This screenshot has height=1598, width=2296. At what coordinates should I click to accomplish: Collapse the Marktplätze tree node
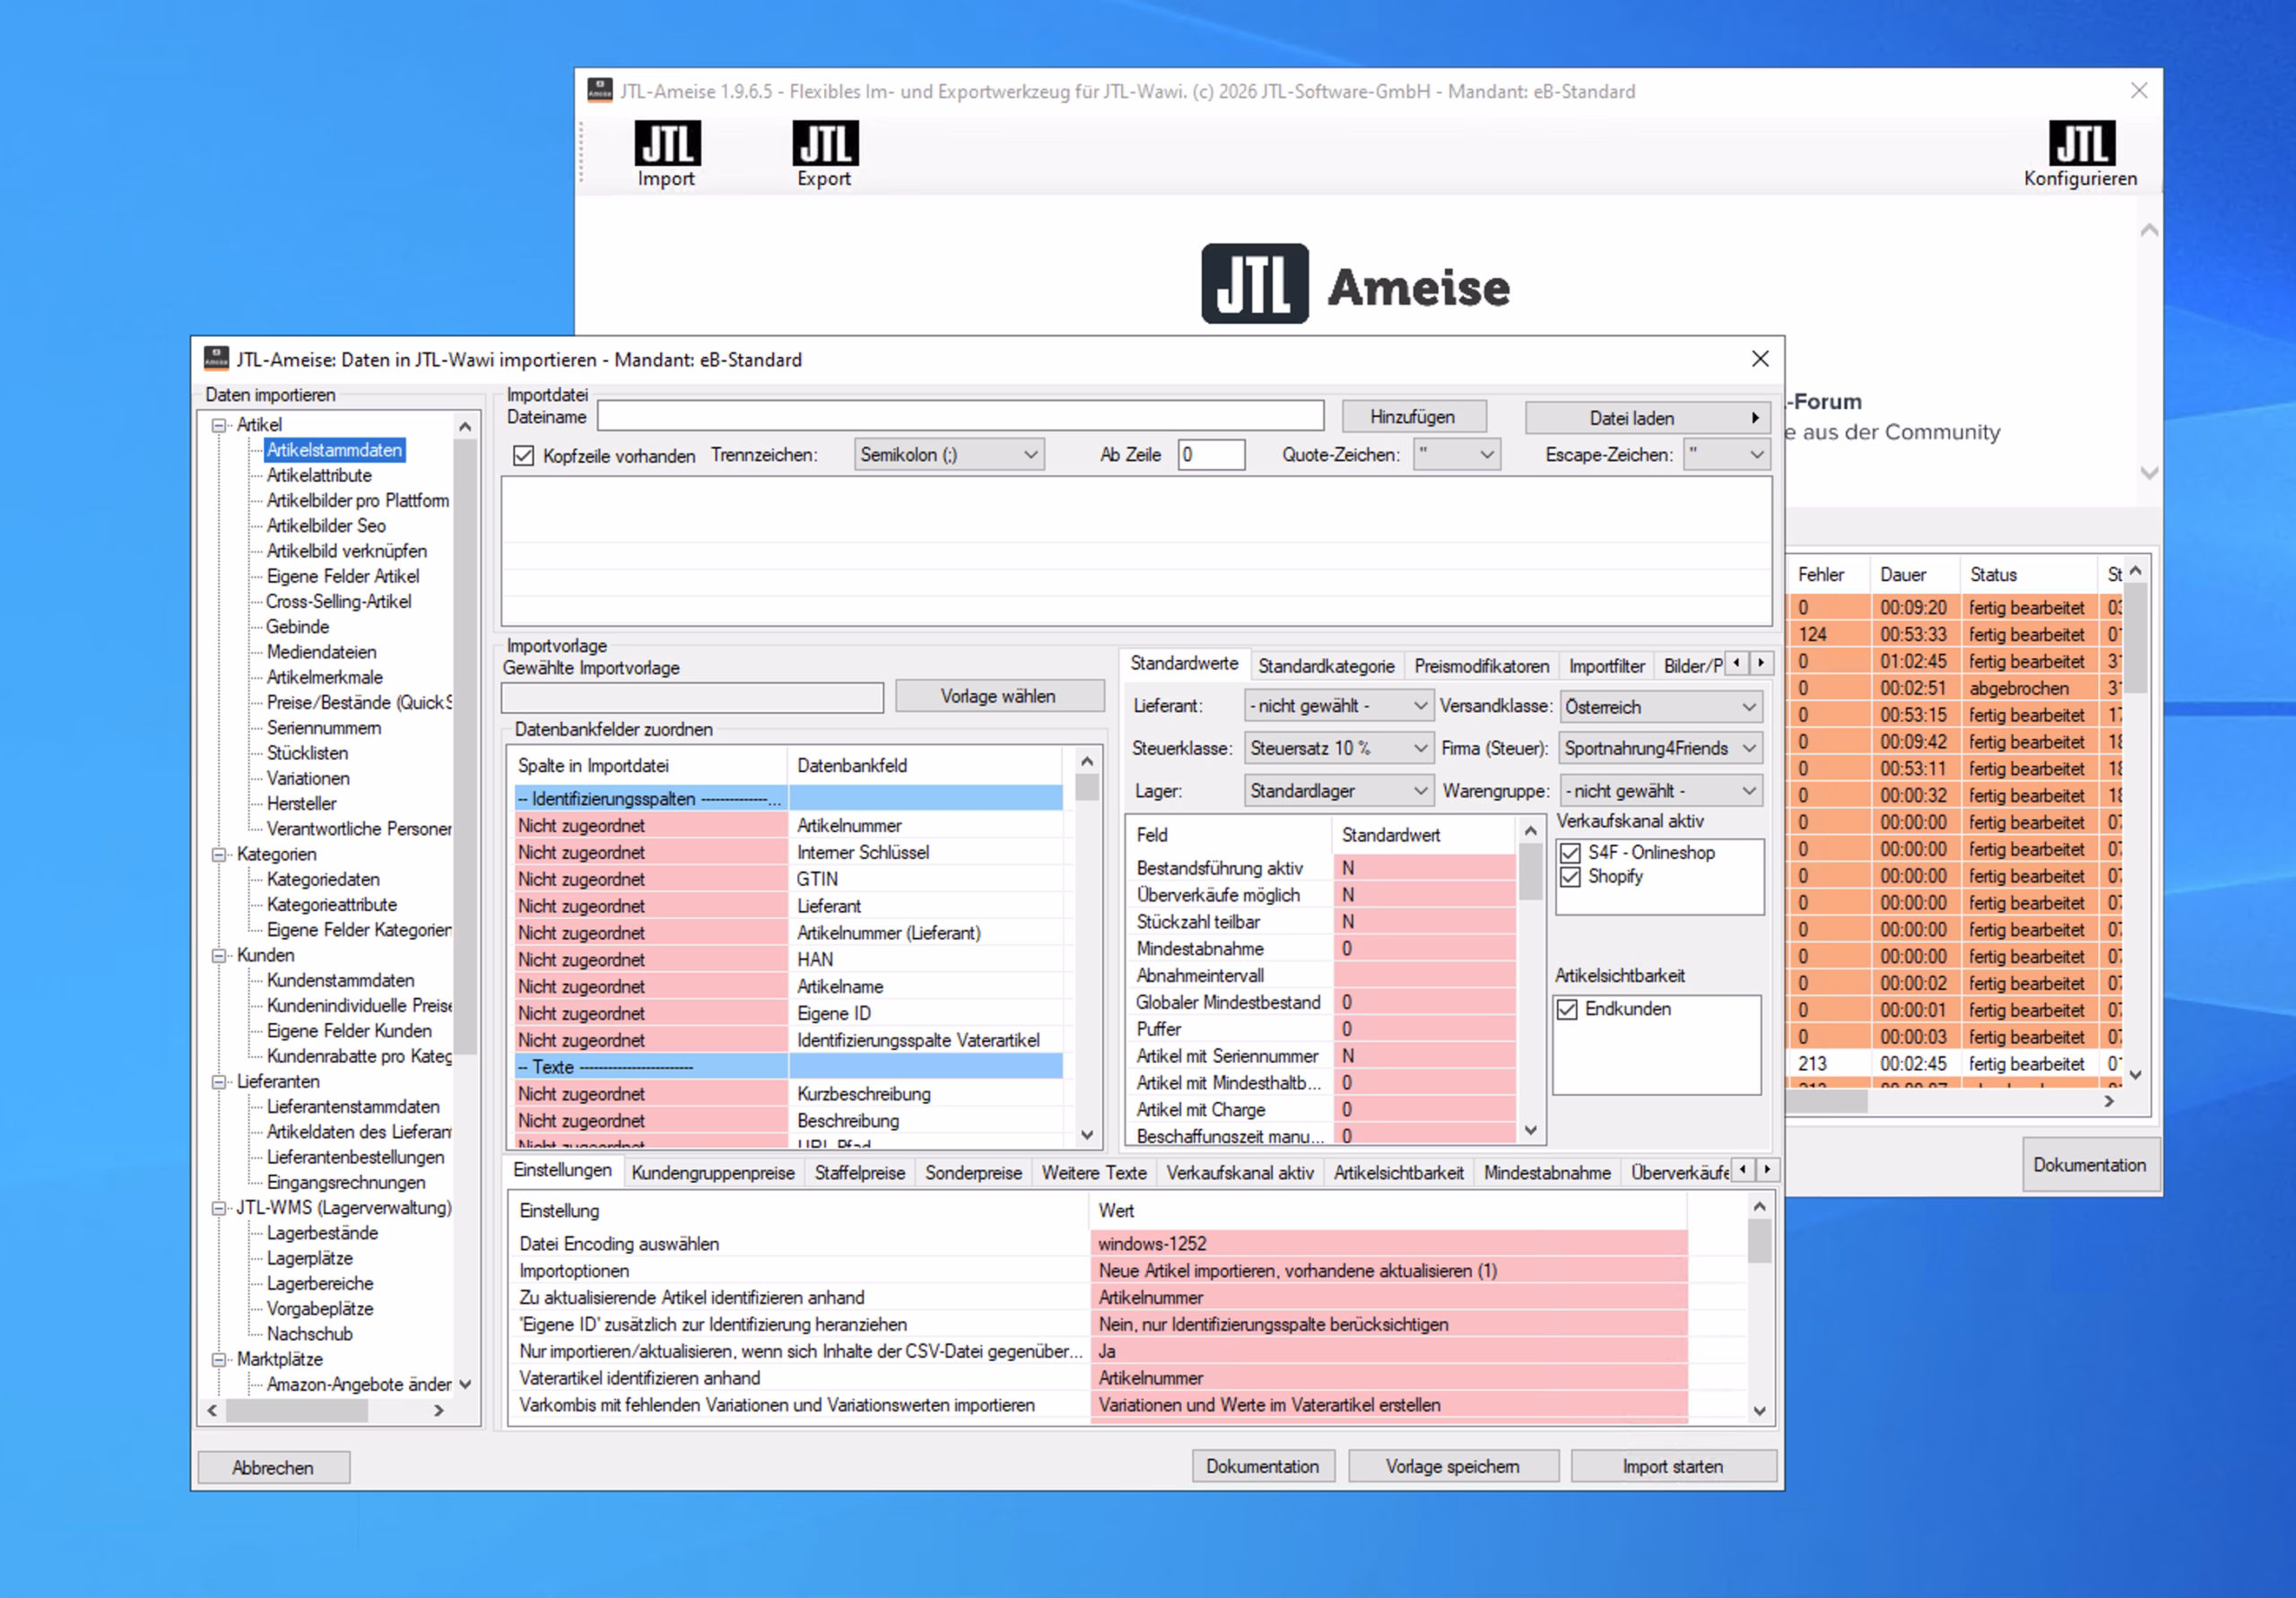click(218, 1360)
